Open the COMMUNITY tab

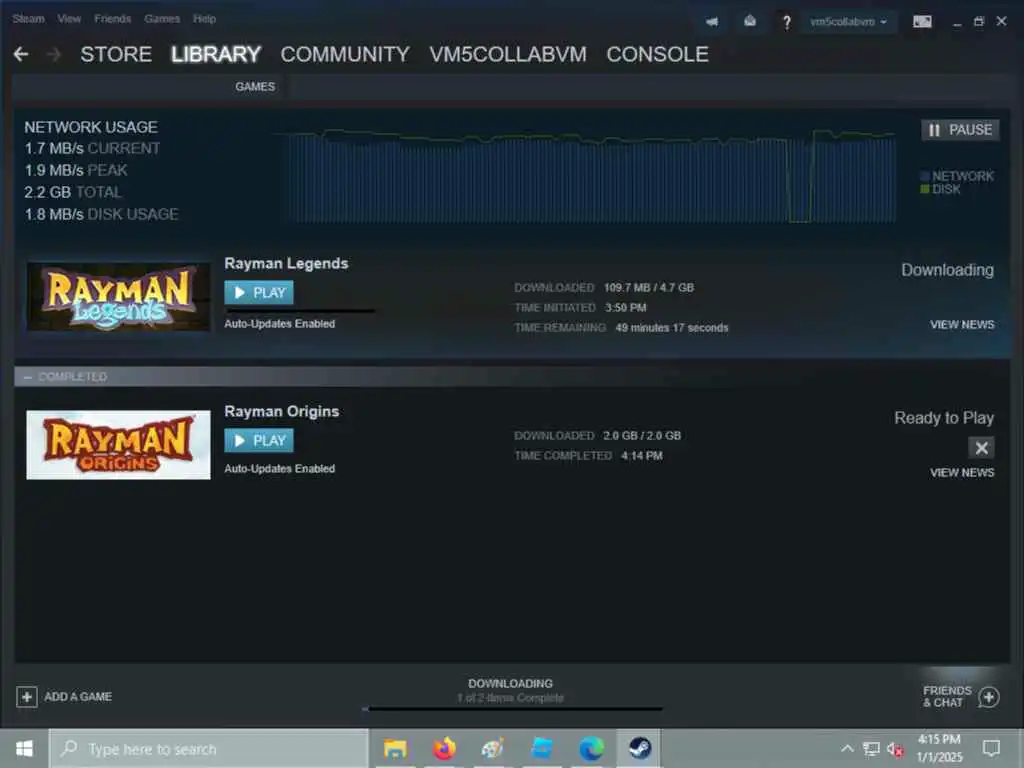(x=345, y=54)
